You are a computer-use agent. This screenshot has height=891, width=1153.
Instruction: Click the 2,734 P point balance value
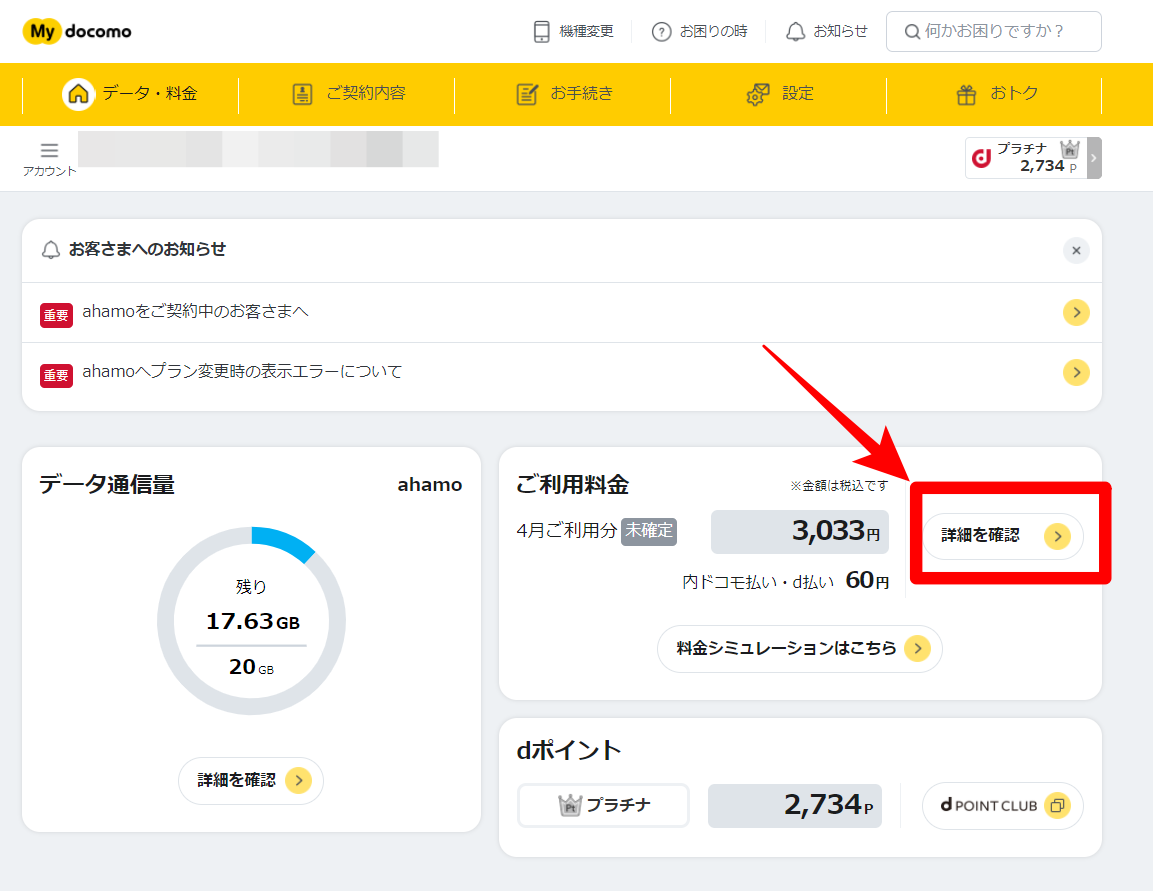click(x=795, y=806)
